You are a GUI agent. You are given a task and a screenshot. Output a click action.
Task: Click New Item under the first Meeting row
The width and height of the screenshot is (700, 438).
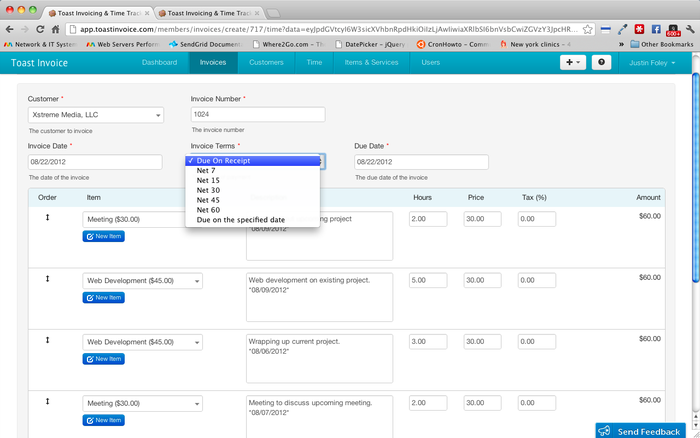pyautogui.click(x=103, y=236)
